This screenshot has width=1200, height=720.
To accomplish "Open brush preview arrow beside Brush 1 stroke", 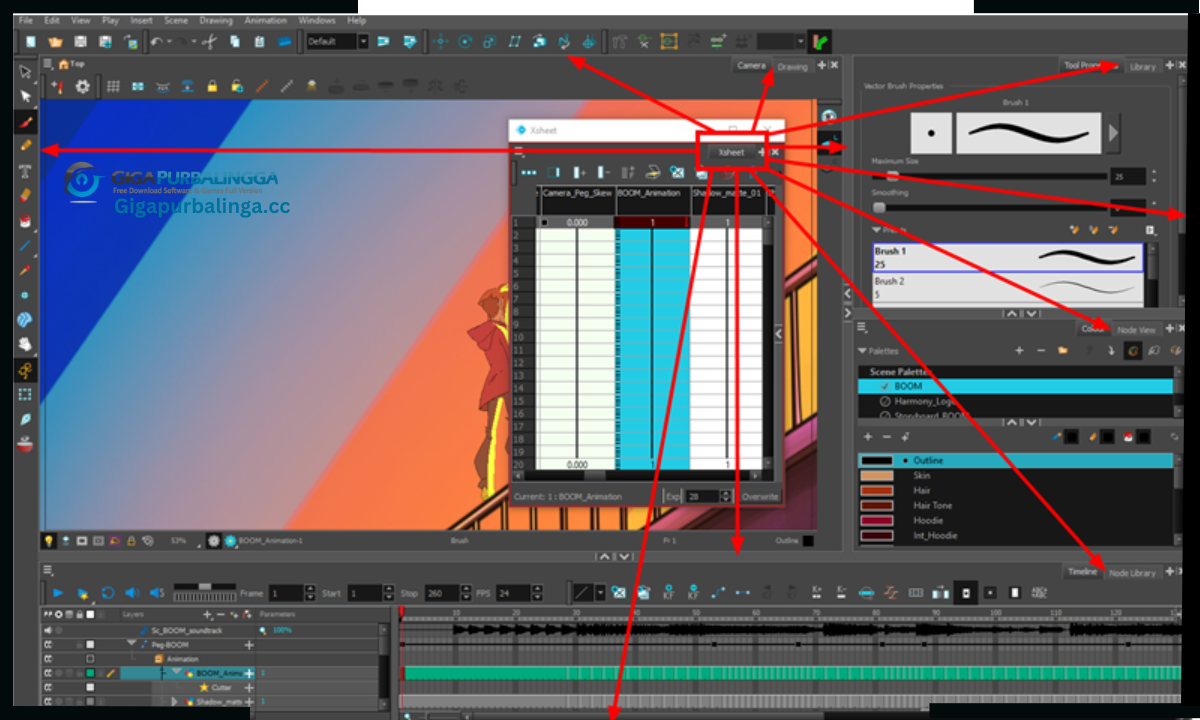I will coord(1114,133).
